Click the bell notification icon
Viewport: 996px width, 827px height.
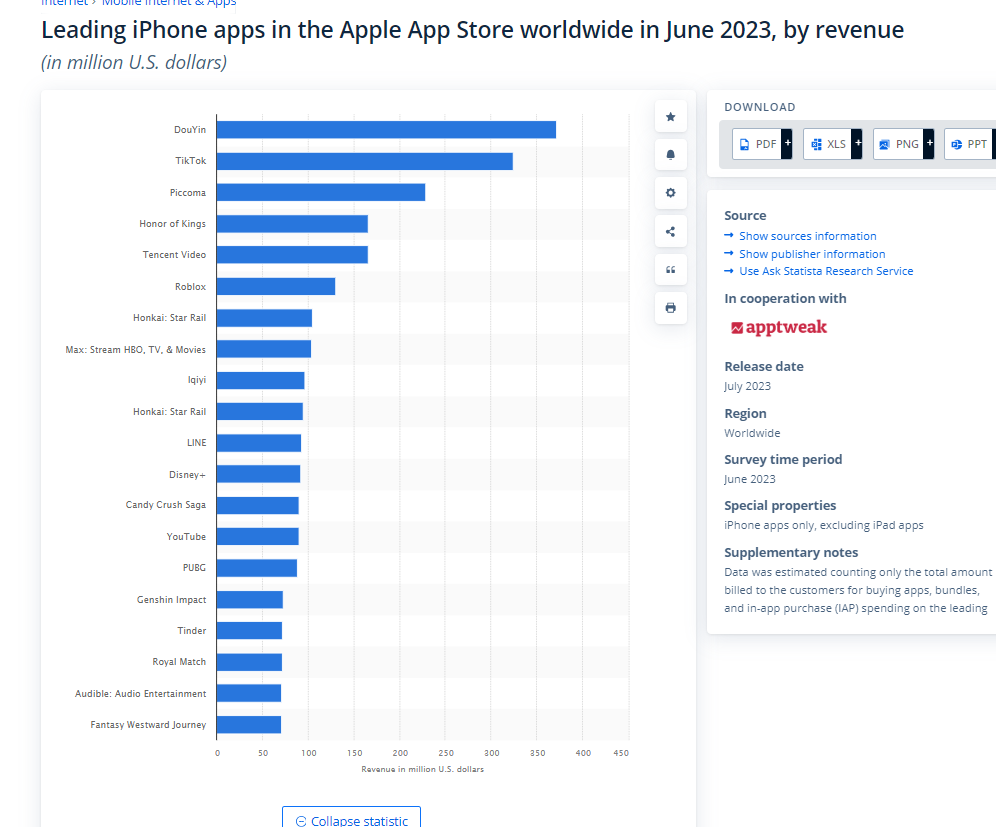click(x=670, y=155)
